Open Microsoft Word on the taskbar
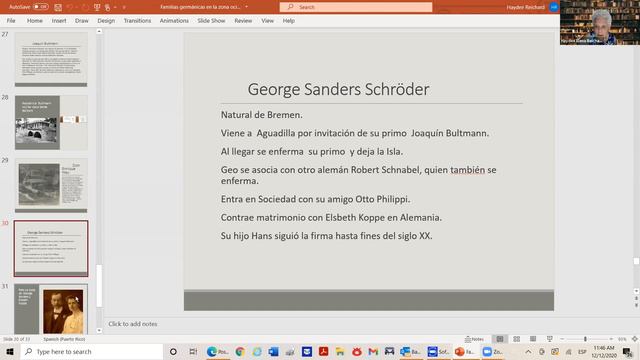Screen dimensions: 640x360 pyautogui.click(x=273, y=351)
